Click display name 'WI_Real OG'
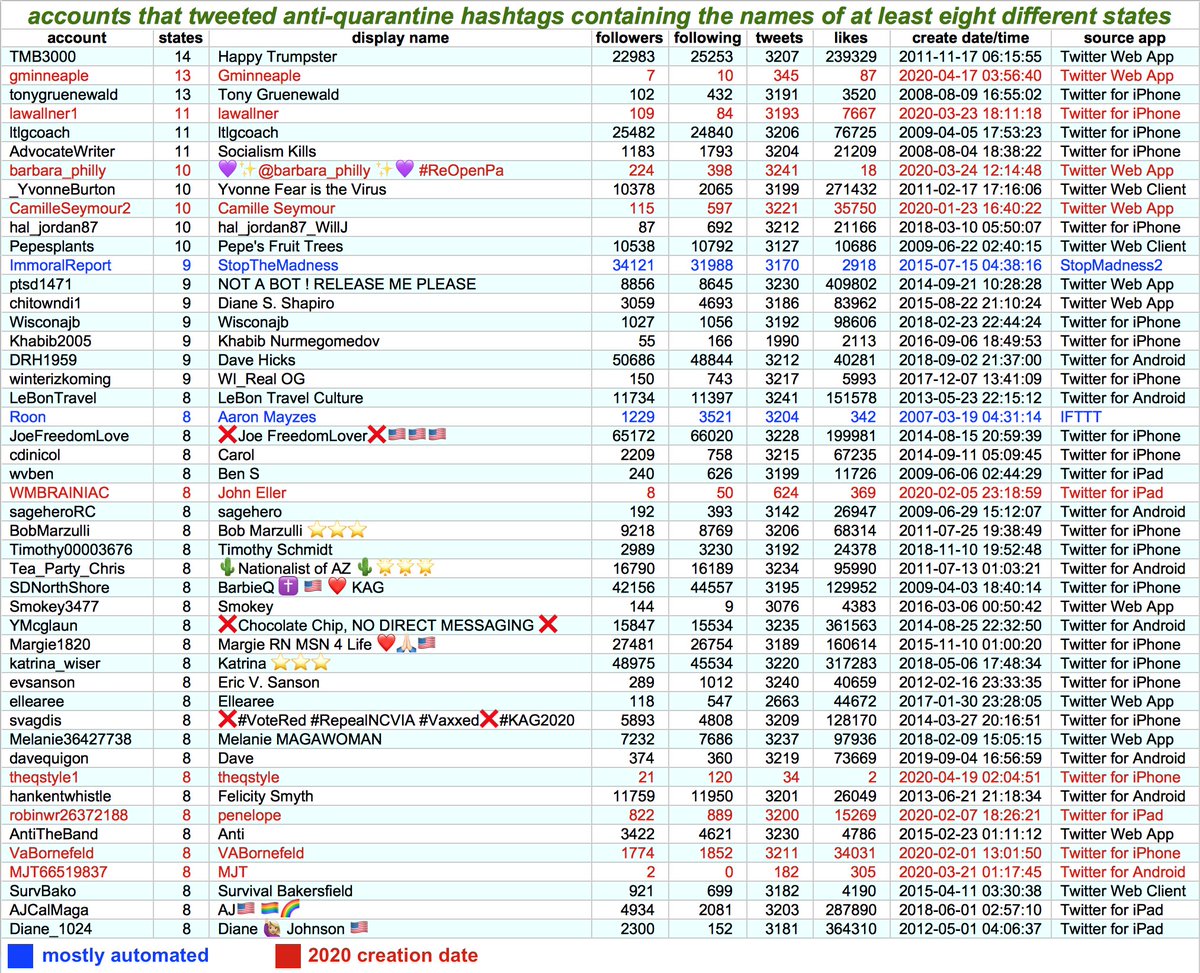The image size is (1200, 973). point(260,379)
